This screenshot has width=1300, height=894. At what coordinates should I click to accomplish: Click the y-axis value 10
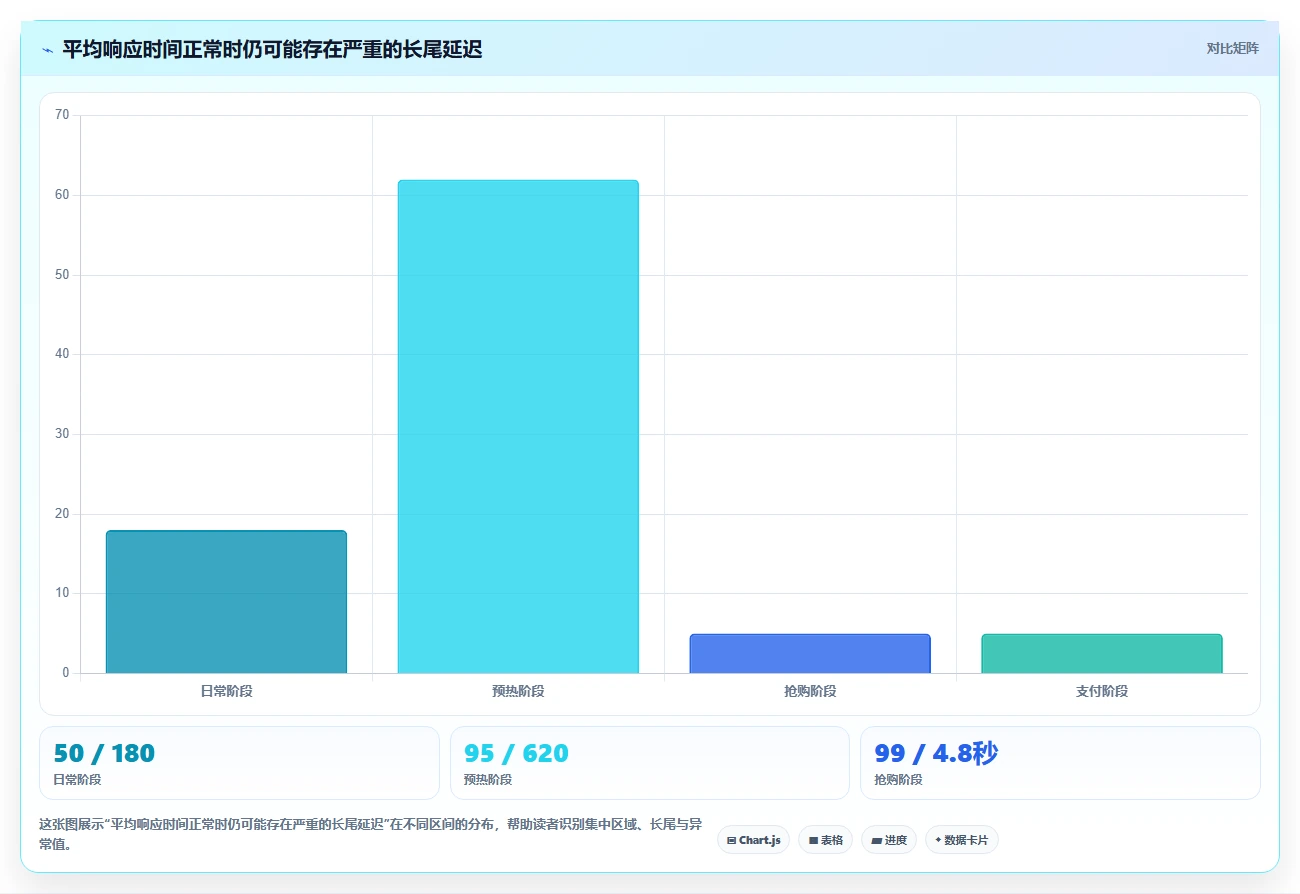62,593
